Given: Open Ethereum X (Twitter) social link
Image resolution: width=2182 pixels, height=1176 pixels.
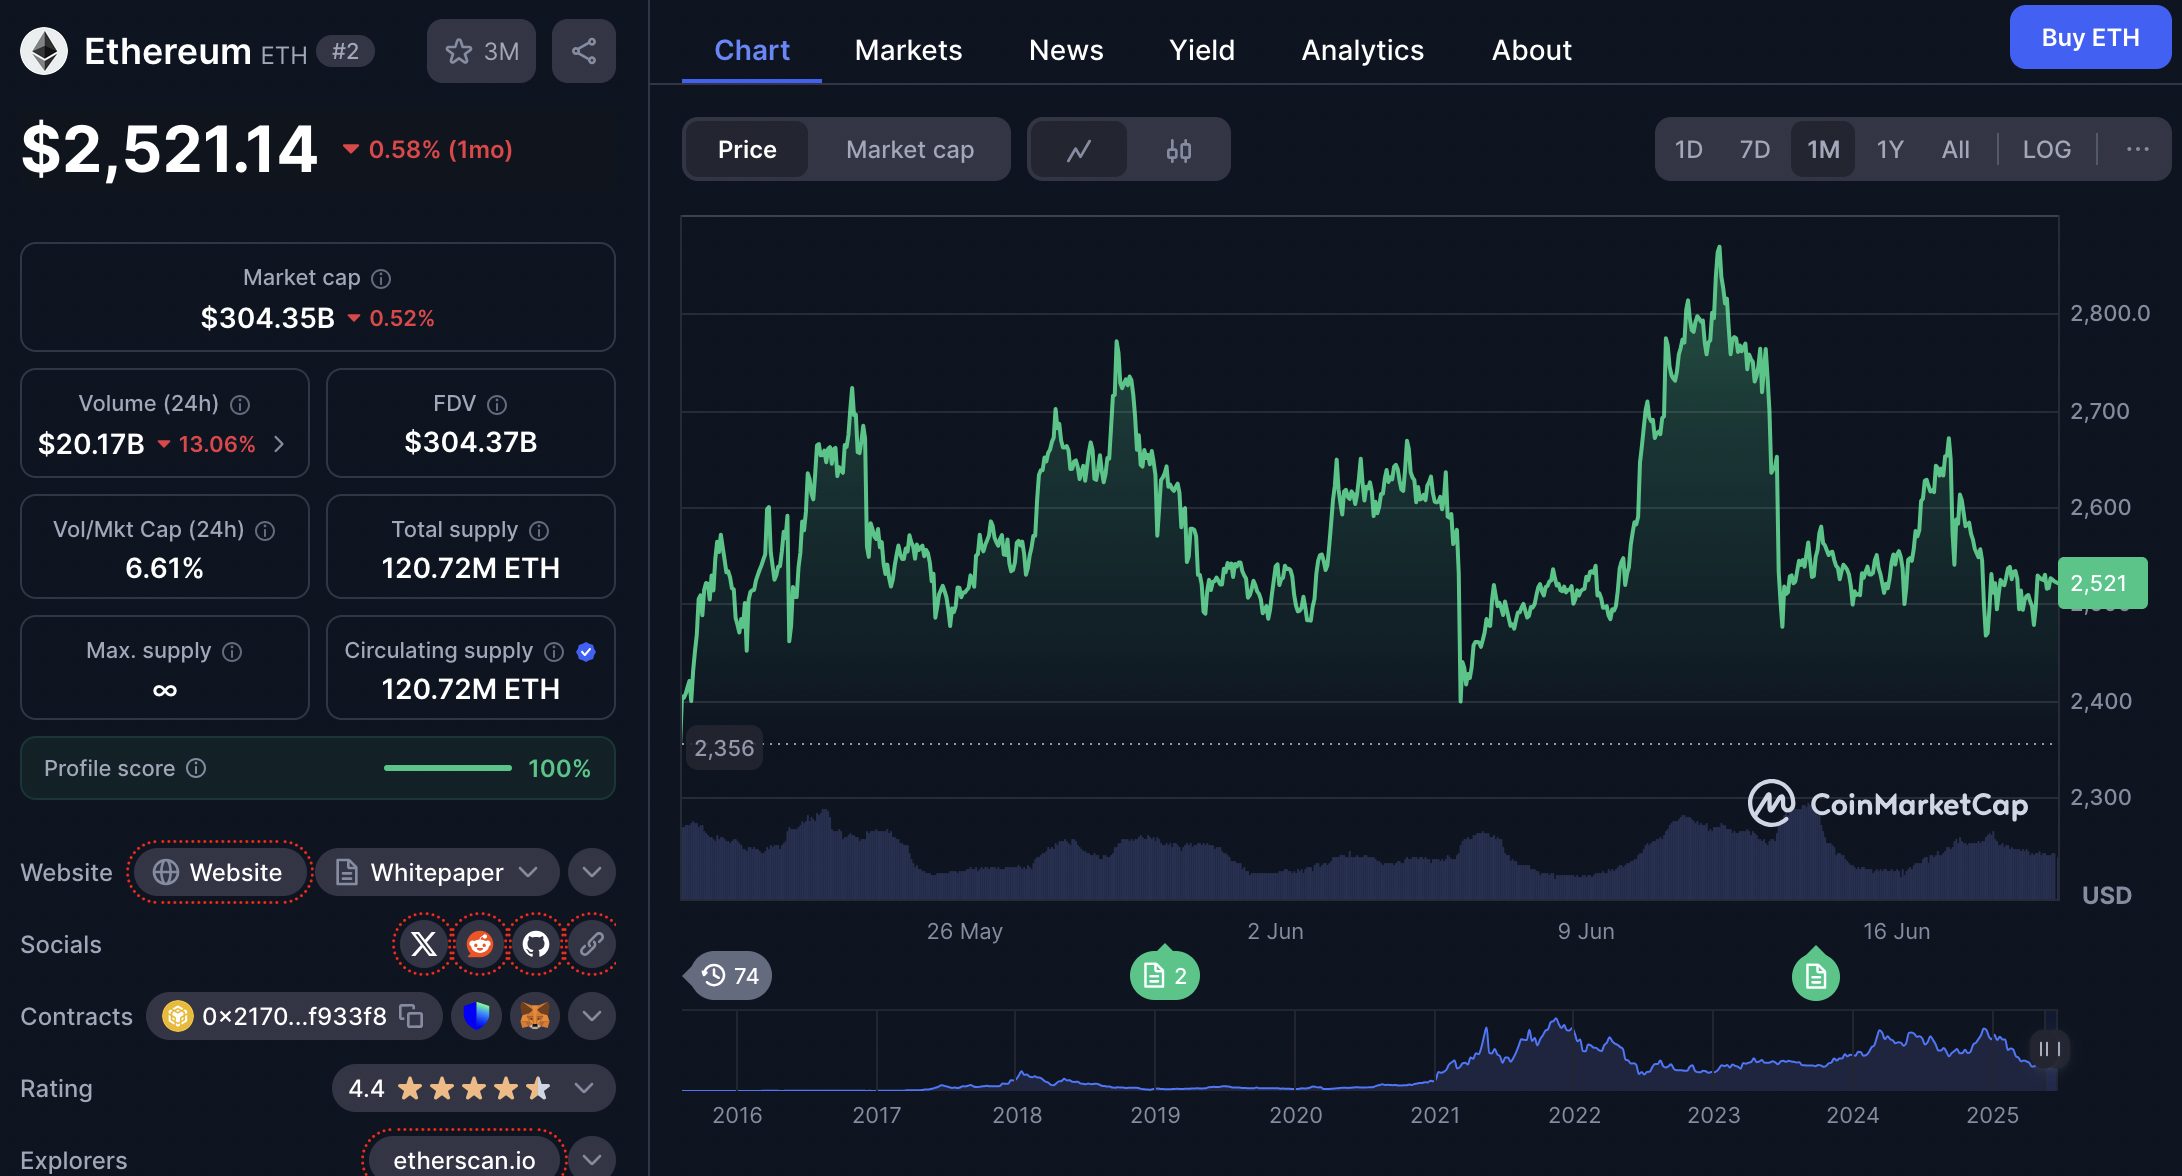Looking at the screenshot, I should pos(424,944).
